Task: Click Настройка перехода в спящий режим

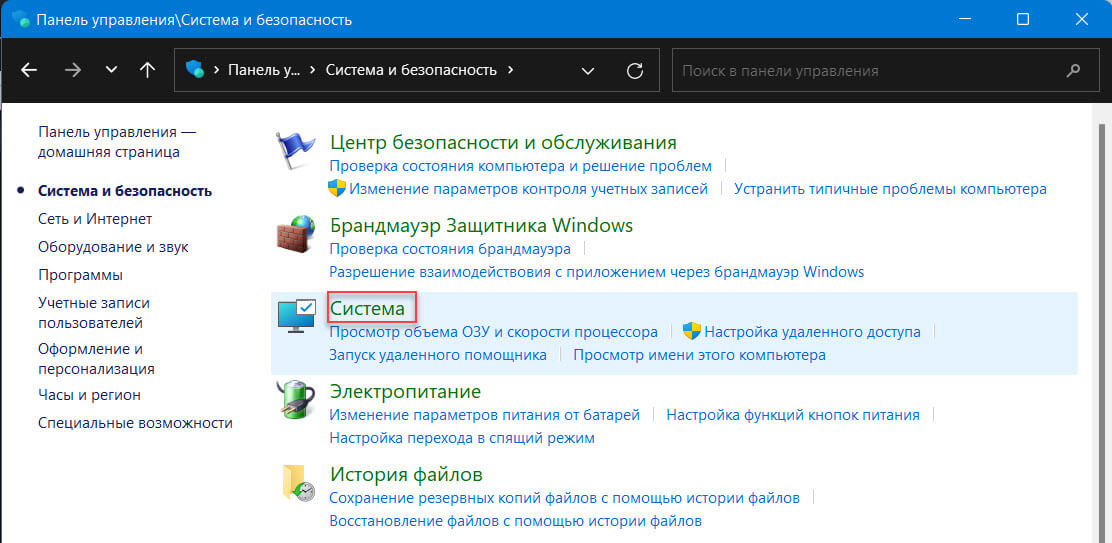Action: tap(462, 438)
